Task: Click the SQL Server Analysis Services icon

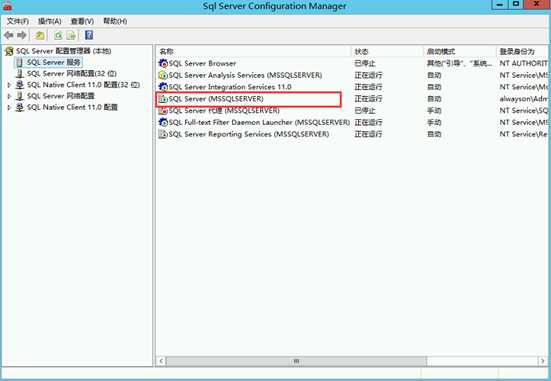Action: pyautogui.click(x=163, y=75)
